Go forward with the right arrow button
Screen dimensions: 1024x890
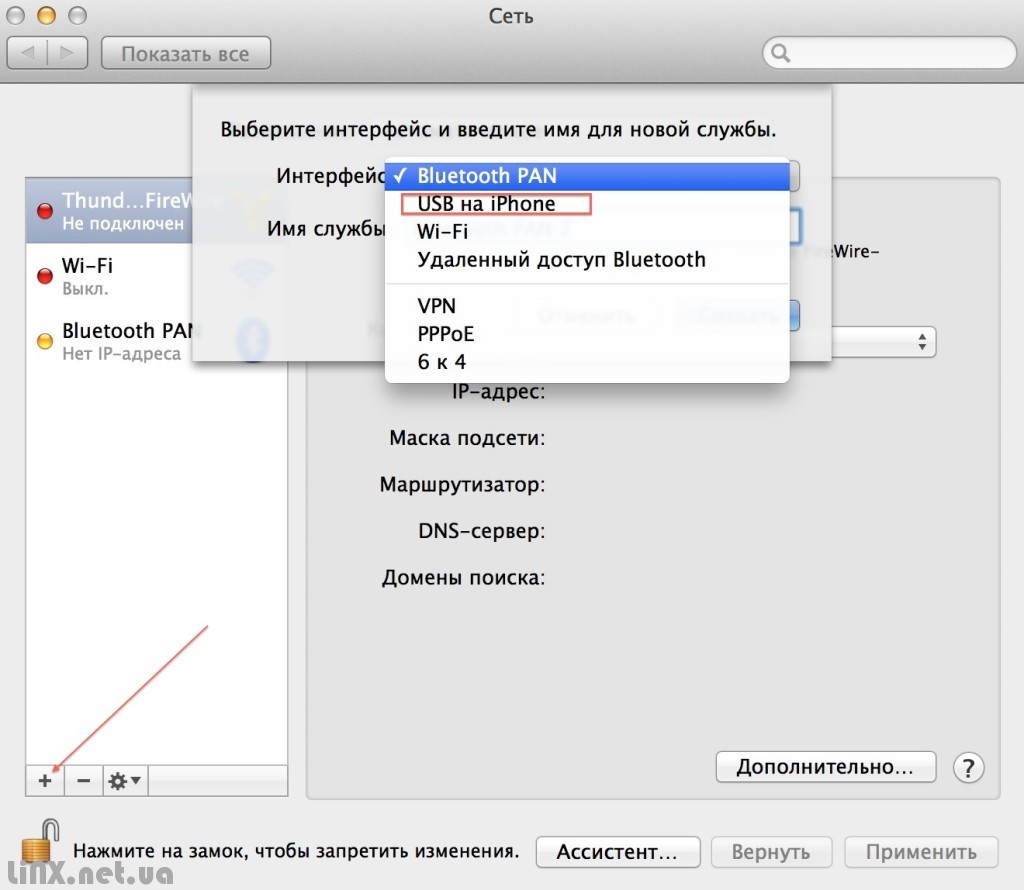tap(67, 53)
